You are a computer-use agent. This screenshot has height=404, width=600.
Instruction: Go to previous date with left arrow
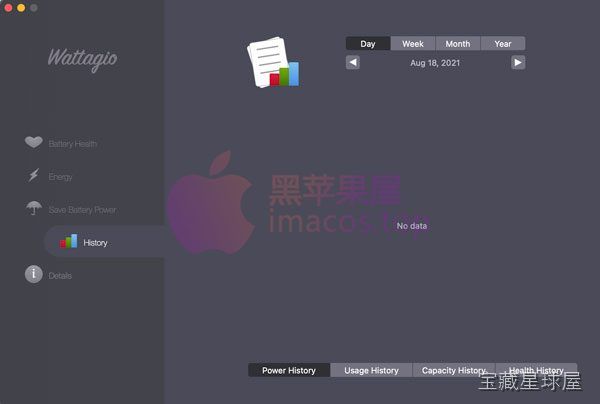353,62
